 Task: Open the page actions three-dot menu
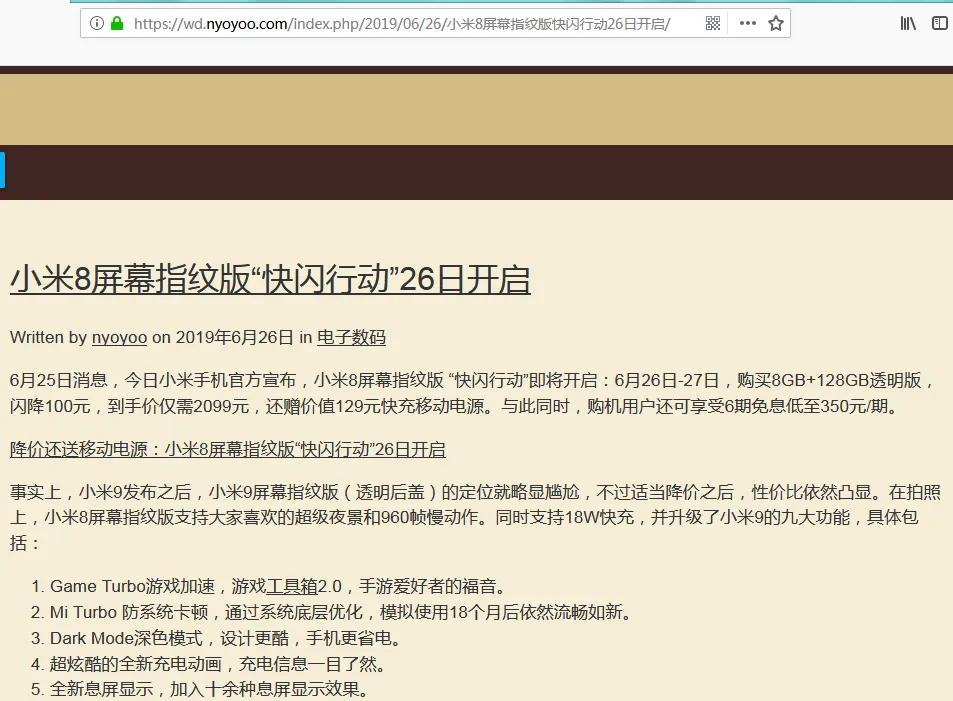coord(748,24)
